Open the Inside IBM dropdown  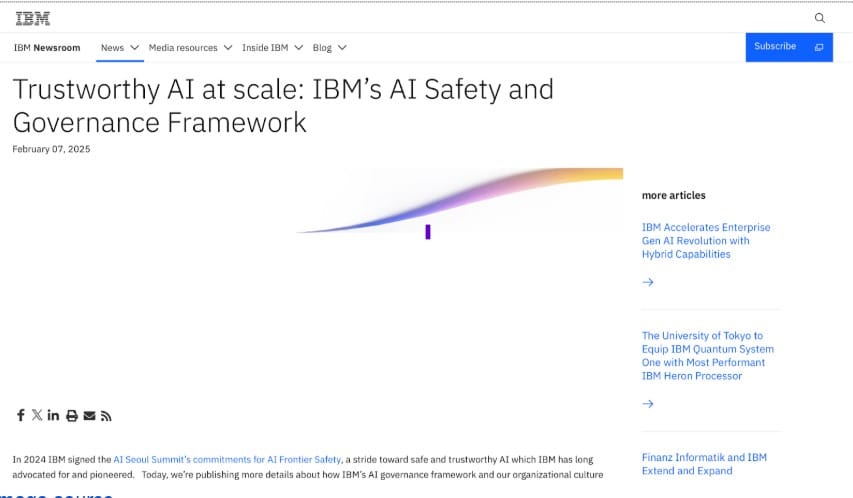(272, 47)
